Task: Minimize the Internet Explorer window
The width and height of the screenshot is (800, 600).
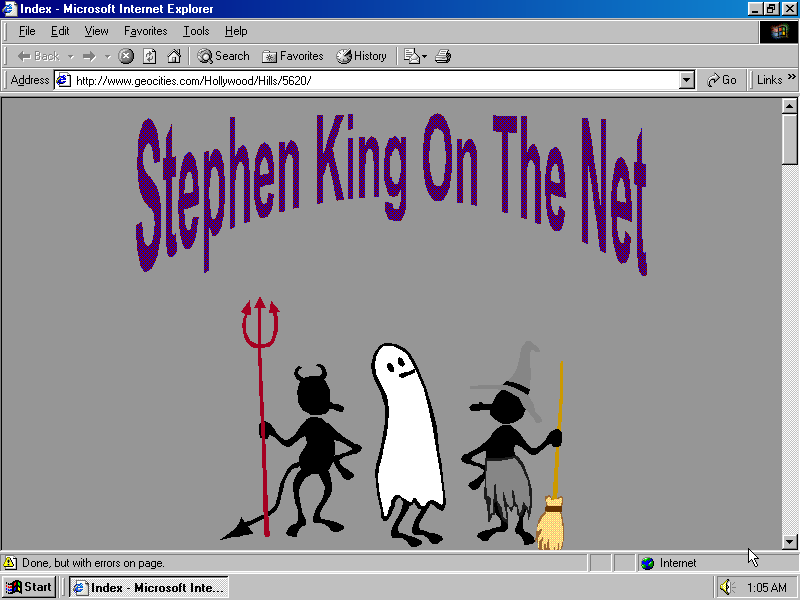Action: point(756,9)
